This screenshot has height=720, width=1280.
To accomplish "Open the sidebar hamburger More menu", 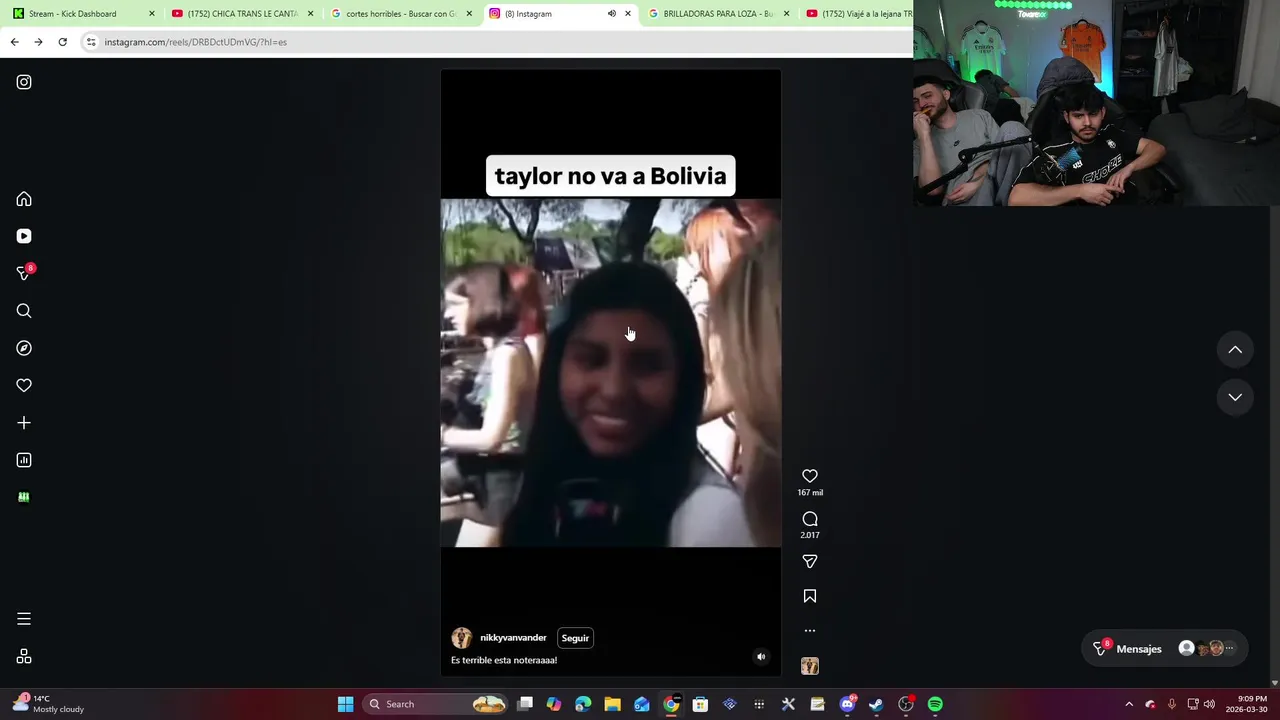I will 24,619.
